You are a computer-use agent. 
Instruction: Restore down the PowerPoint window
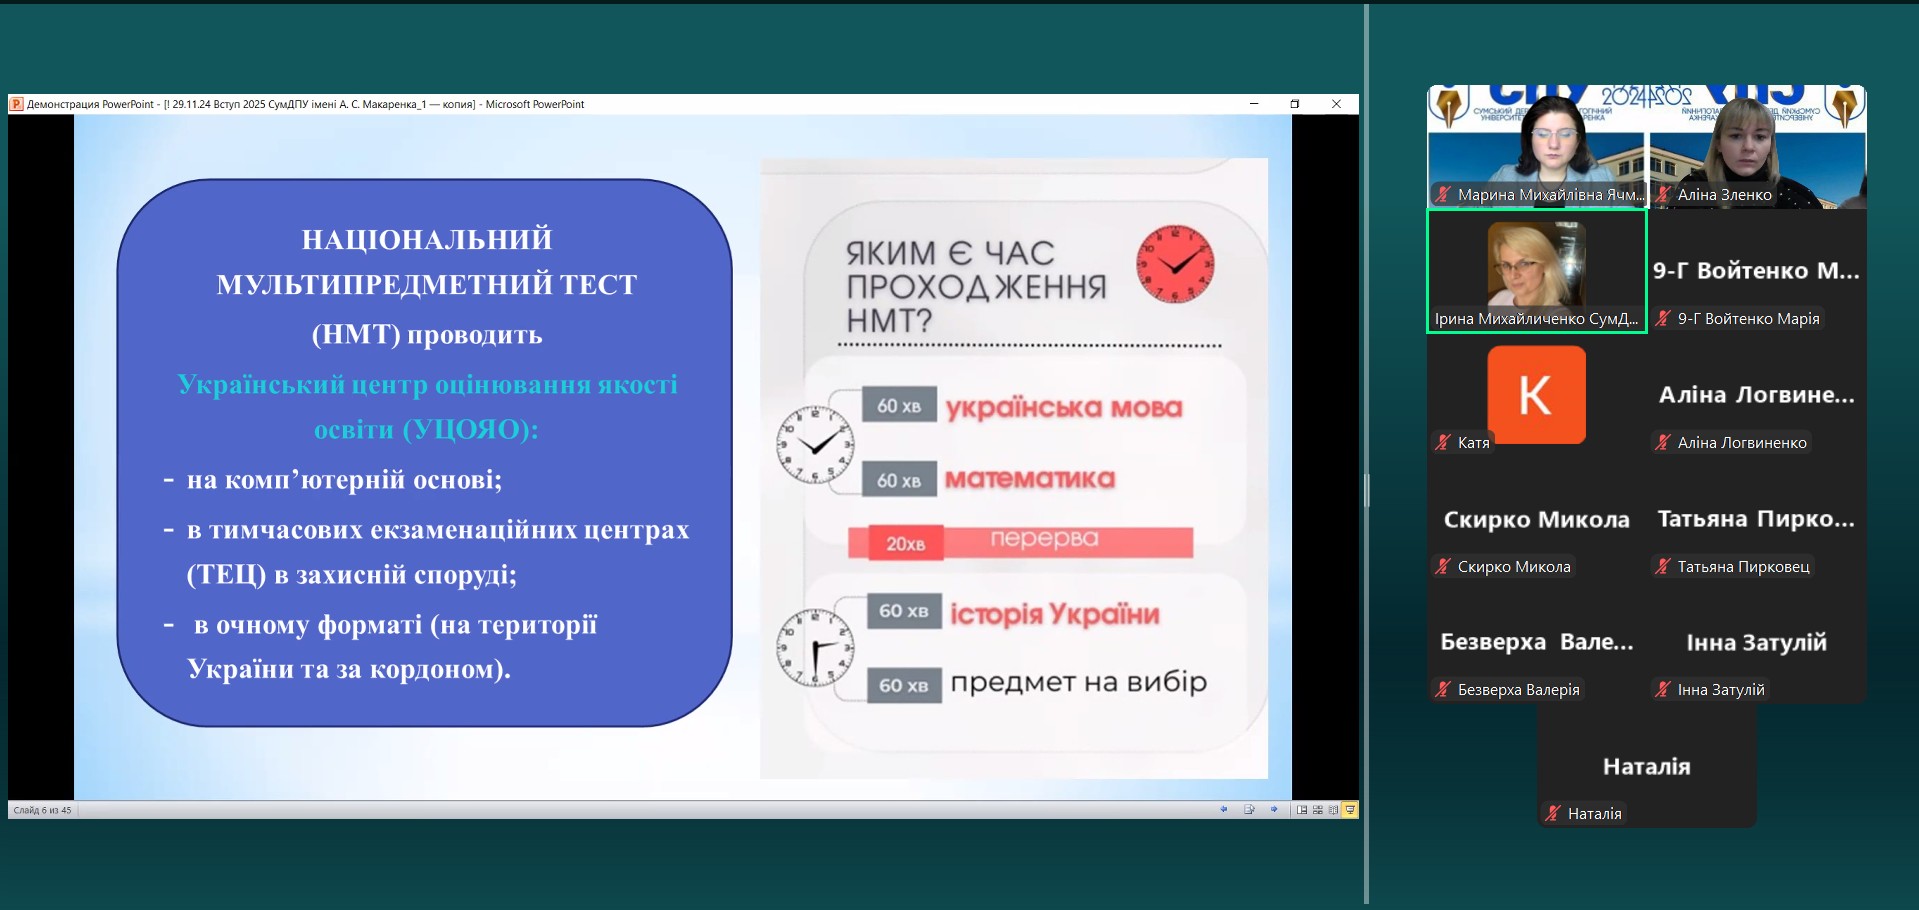click(1295, 104)
